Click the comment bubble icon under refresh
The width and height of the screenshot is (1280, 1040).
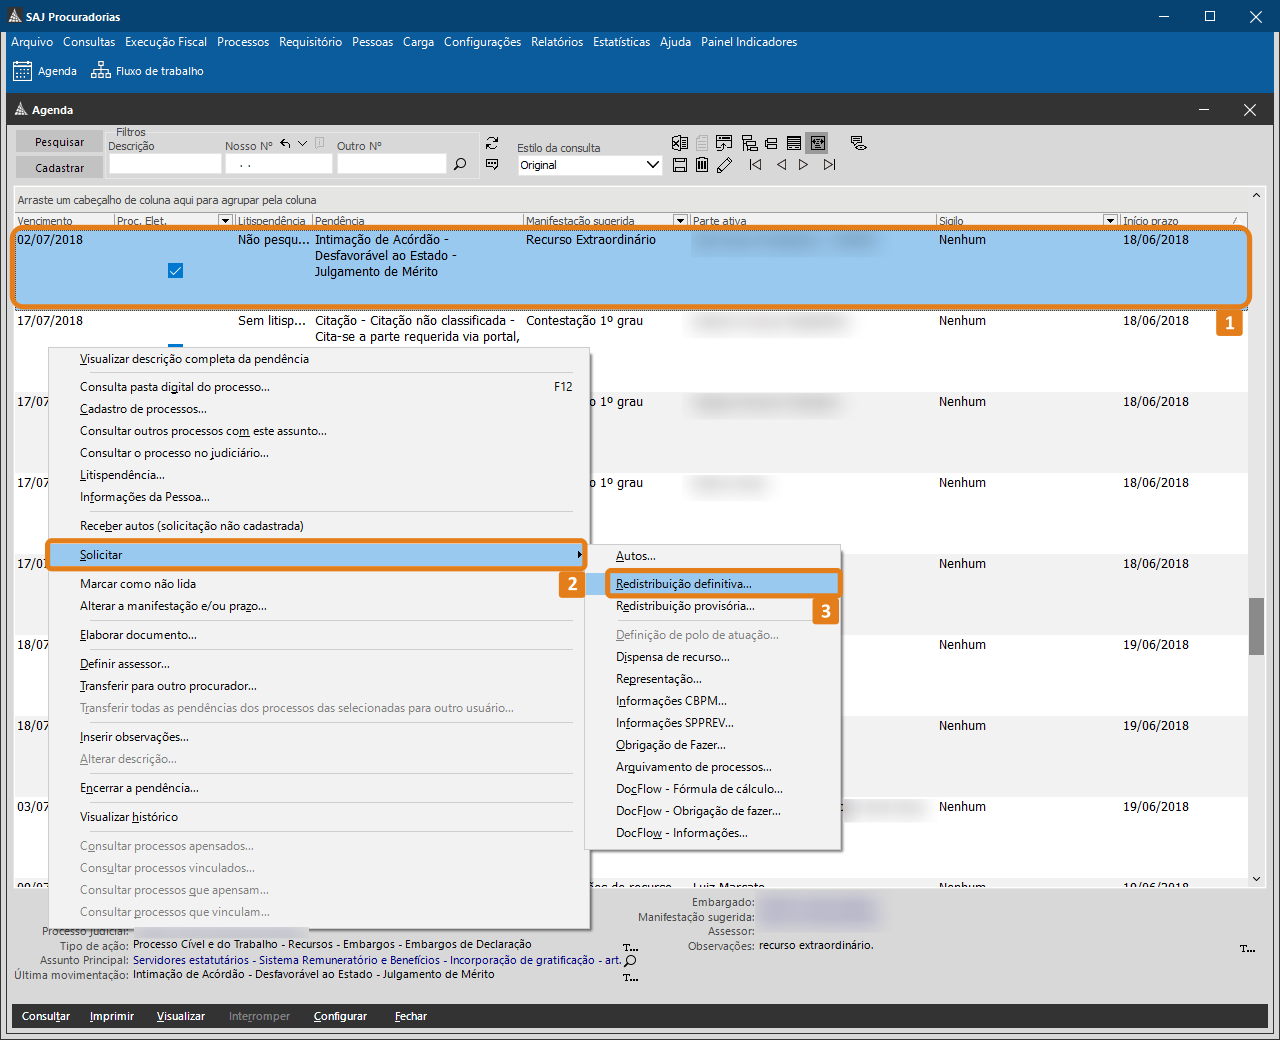point(492,164)
